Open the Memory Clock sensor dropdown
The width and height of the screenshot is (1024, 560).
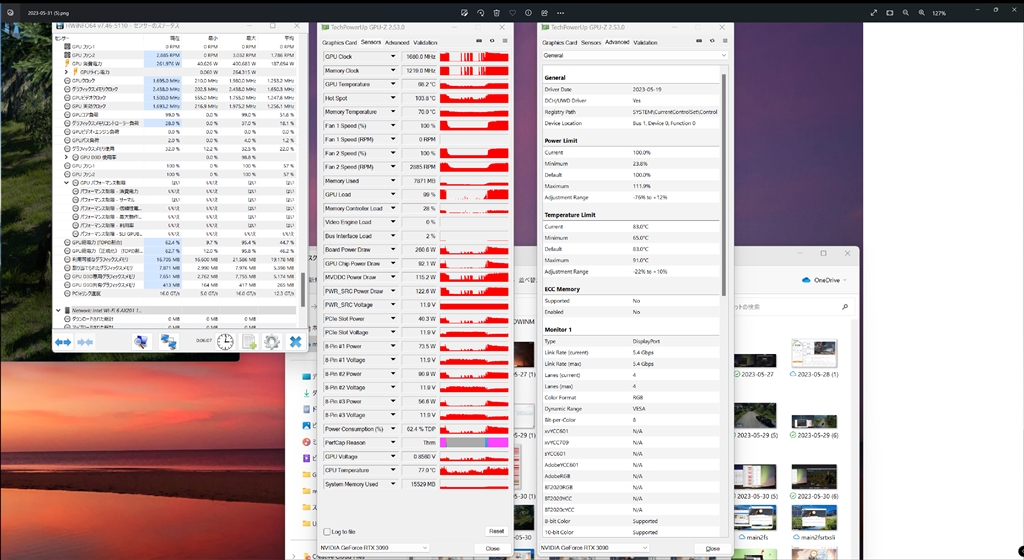click(x=393, y=70)
